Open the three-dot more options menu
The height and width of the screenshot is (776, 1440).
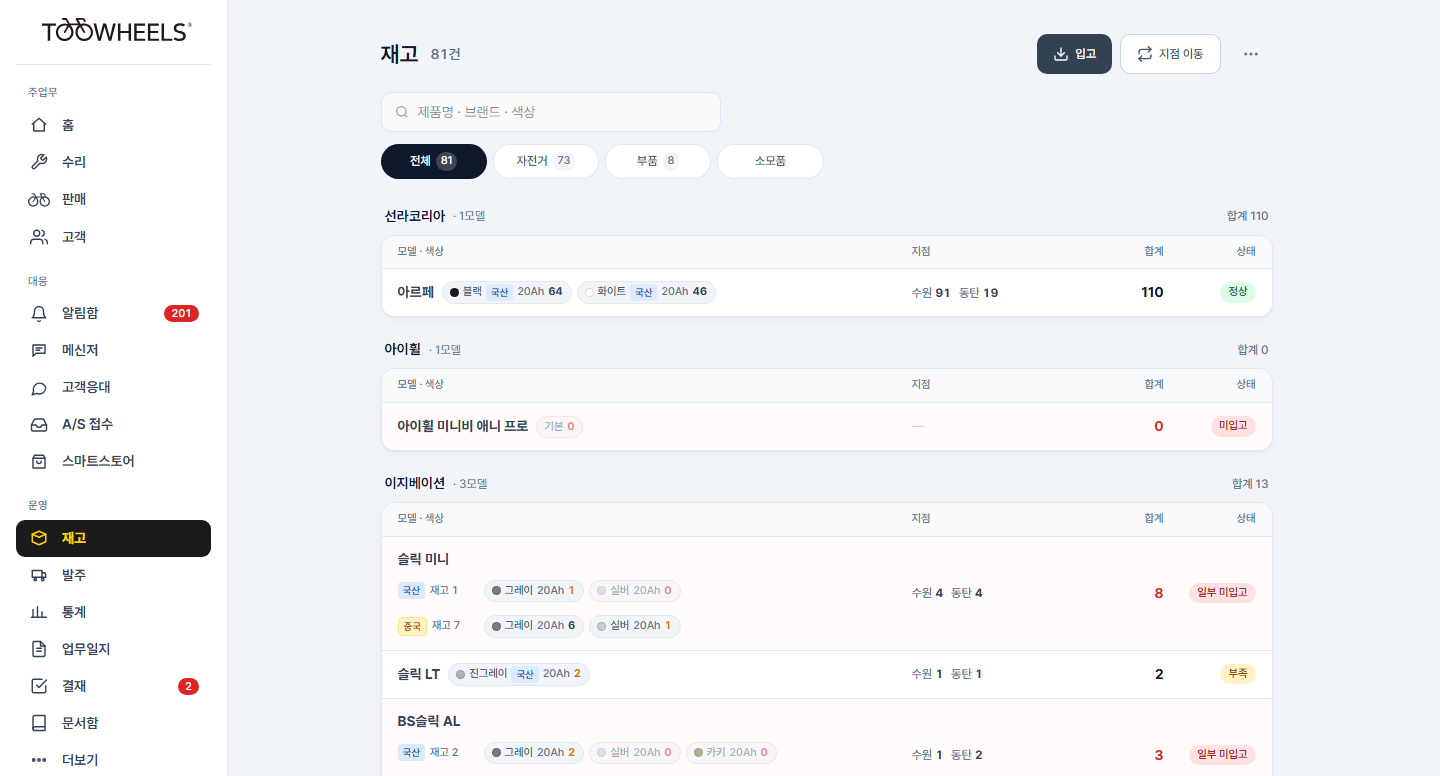click(1251, 54)
